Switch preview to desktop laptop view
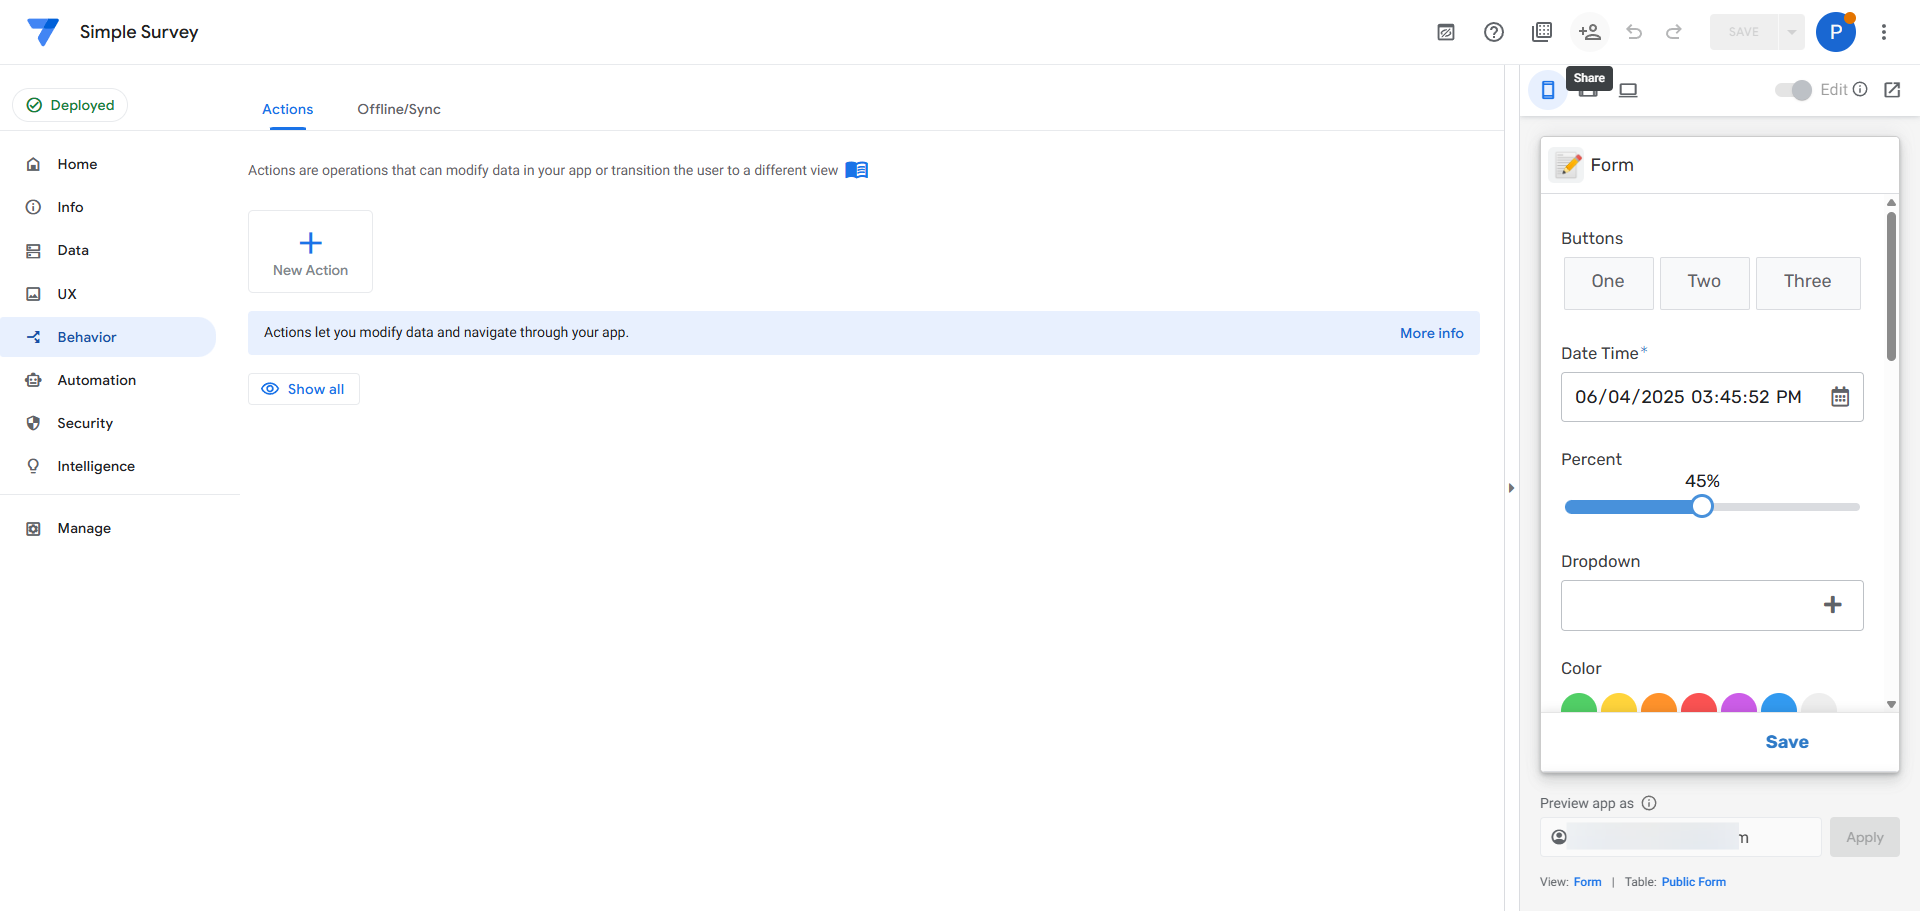Image resolution: width=1920 pixels, height=911 pixels. (x=1628, y=90)
